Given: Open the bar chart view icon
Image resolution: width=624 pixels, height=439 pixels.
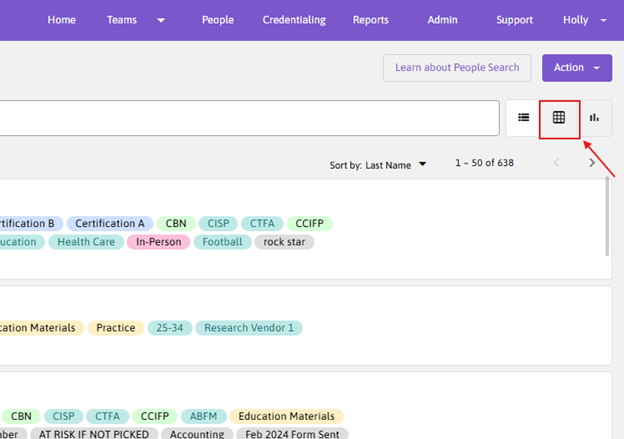Looking at the screenshot, I should click(x=594, y=117).
